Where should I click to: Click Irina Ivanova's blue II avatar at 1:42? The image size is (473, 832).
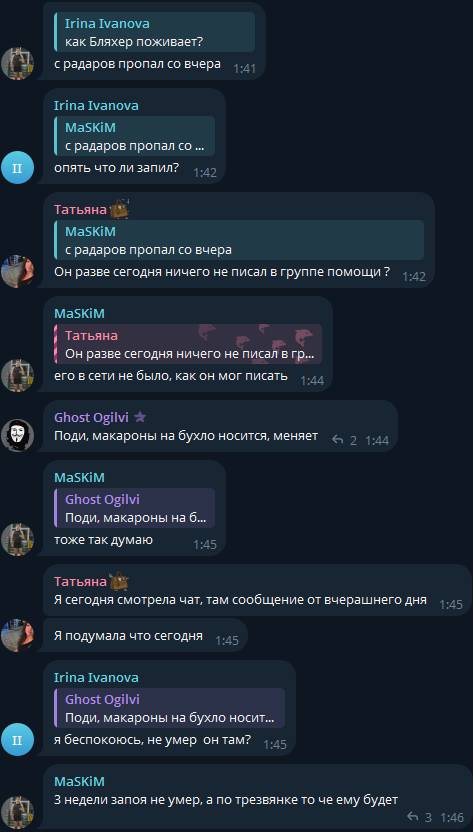(18, 168)
